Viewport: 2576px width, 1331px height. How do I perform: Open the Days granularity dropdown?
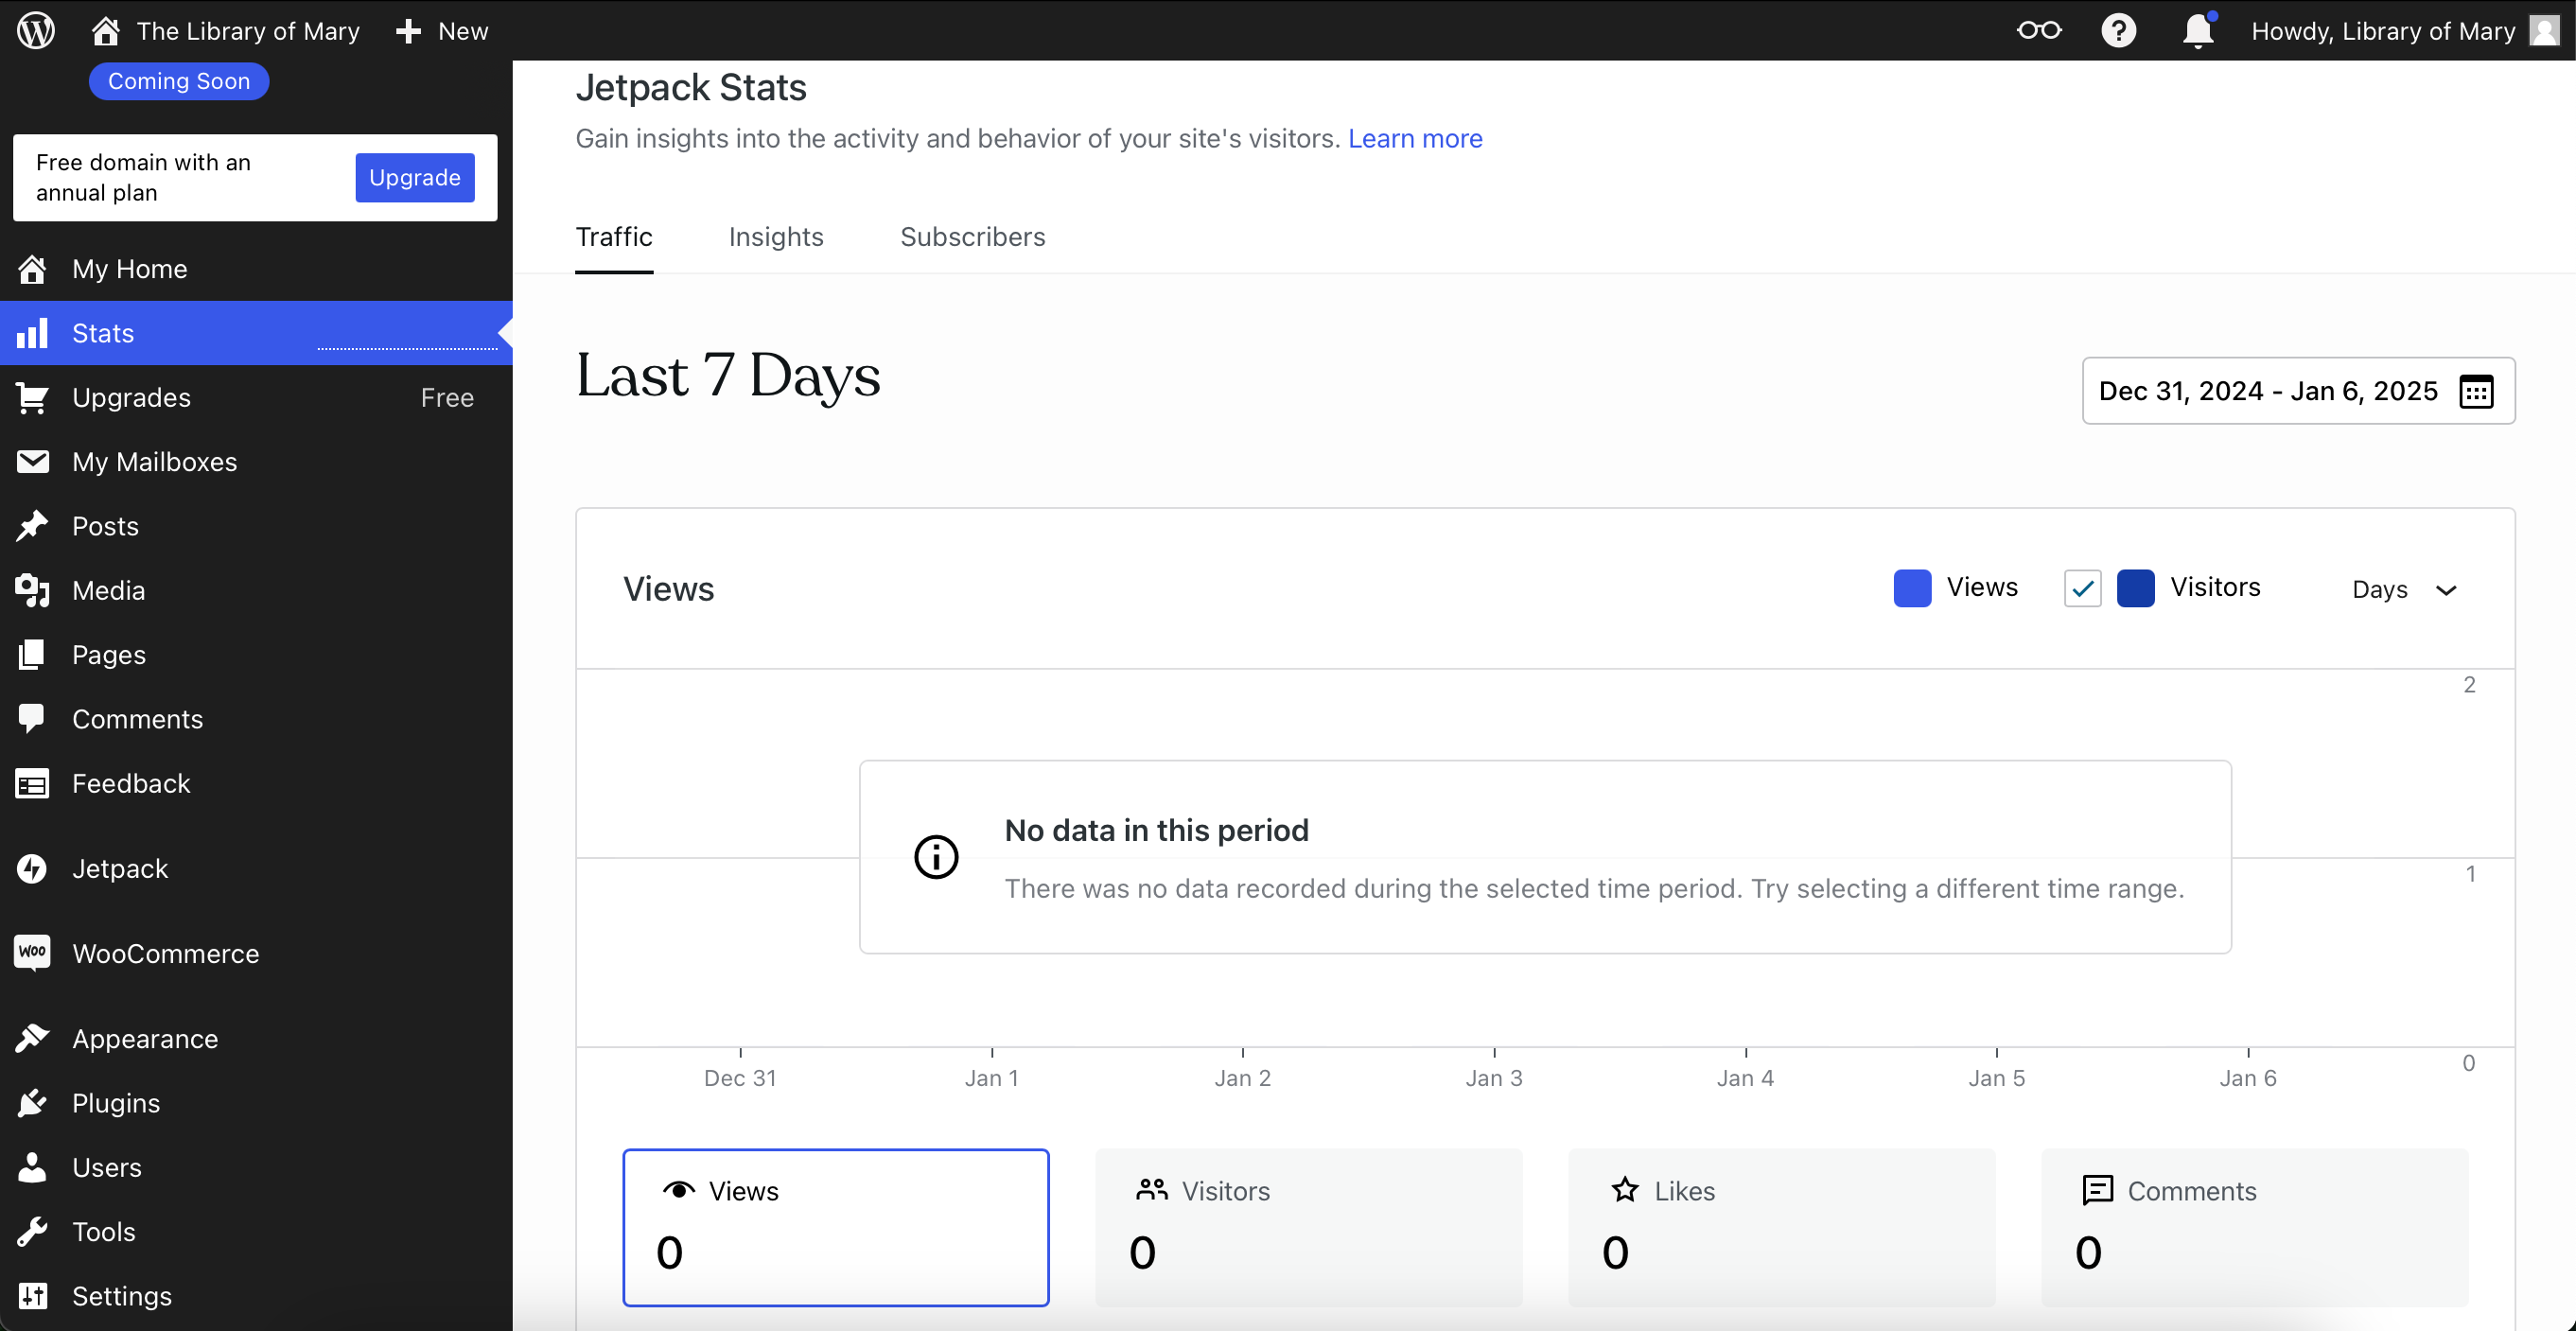tap(2406, 589)
